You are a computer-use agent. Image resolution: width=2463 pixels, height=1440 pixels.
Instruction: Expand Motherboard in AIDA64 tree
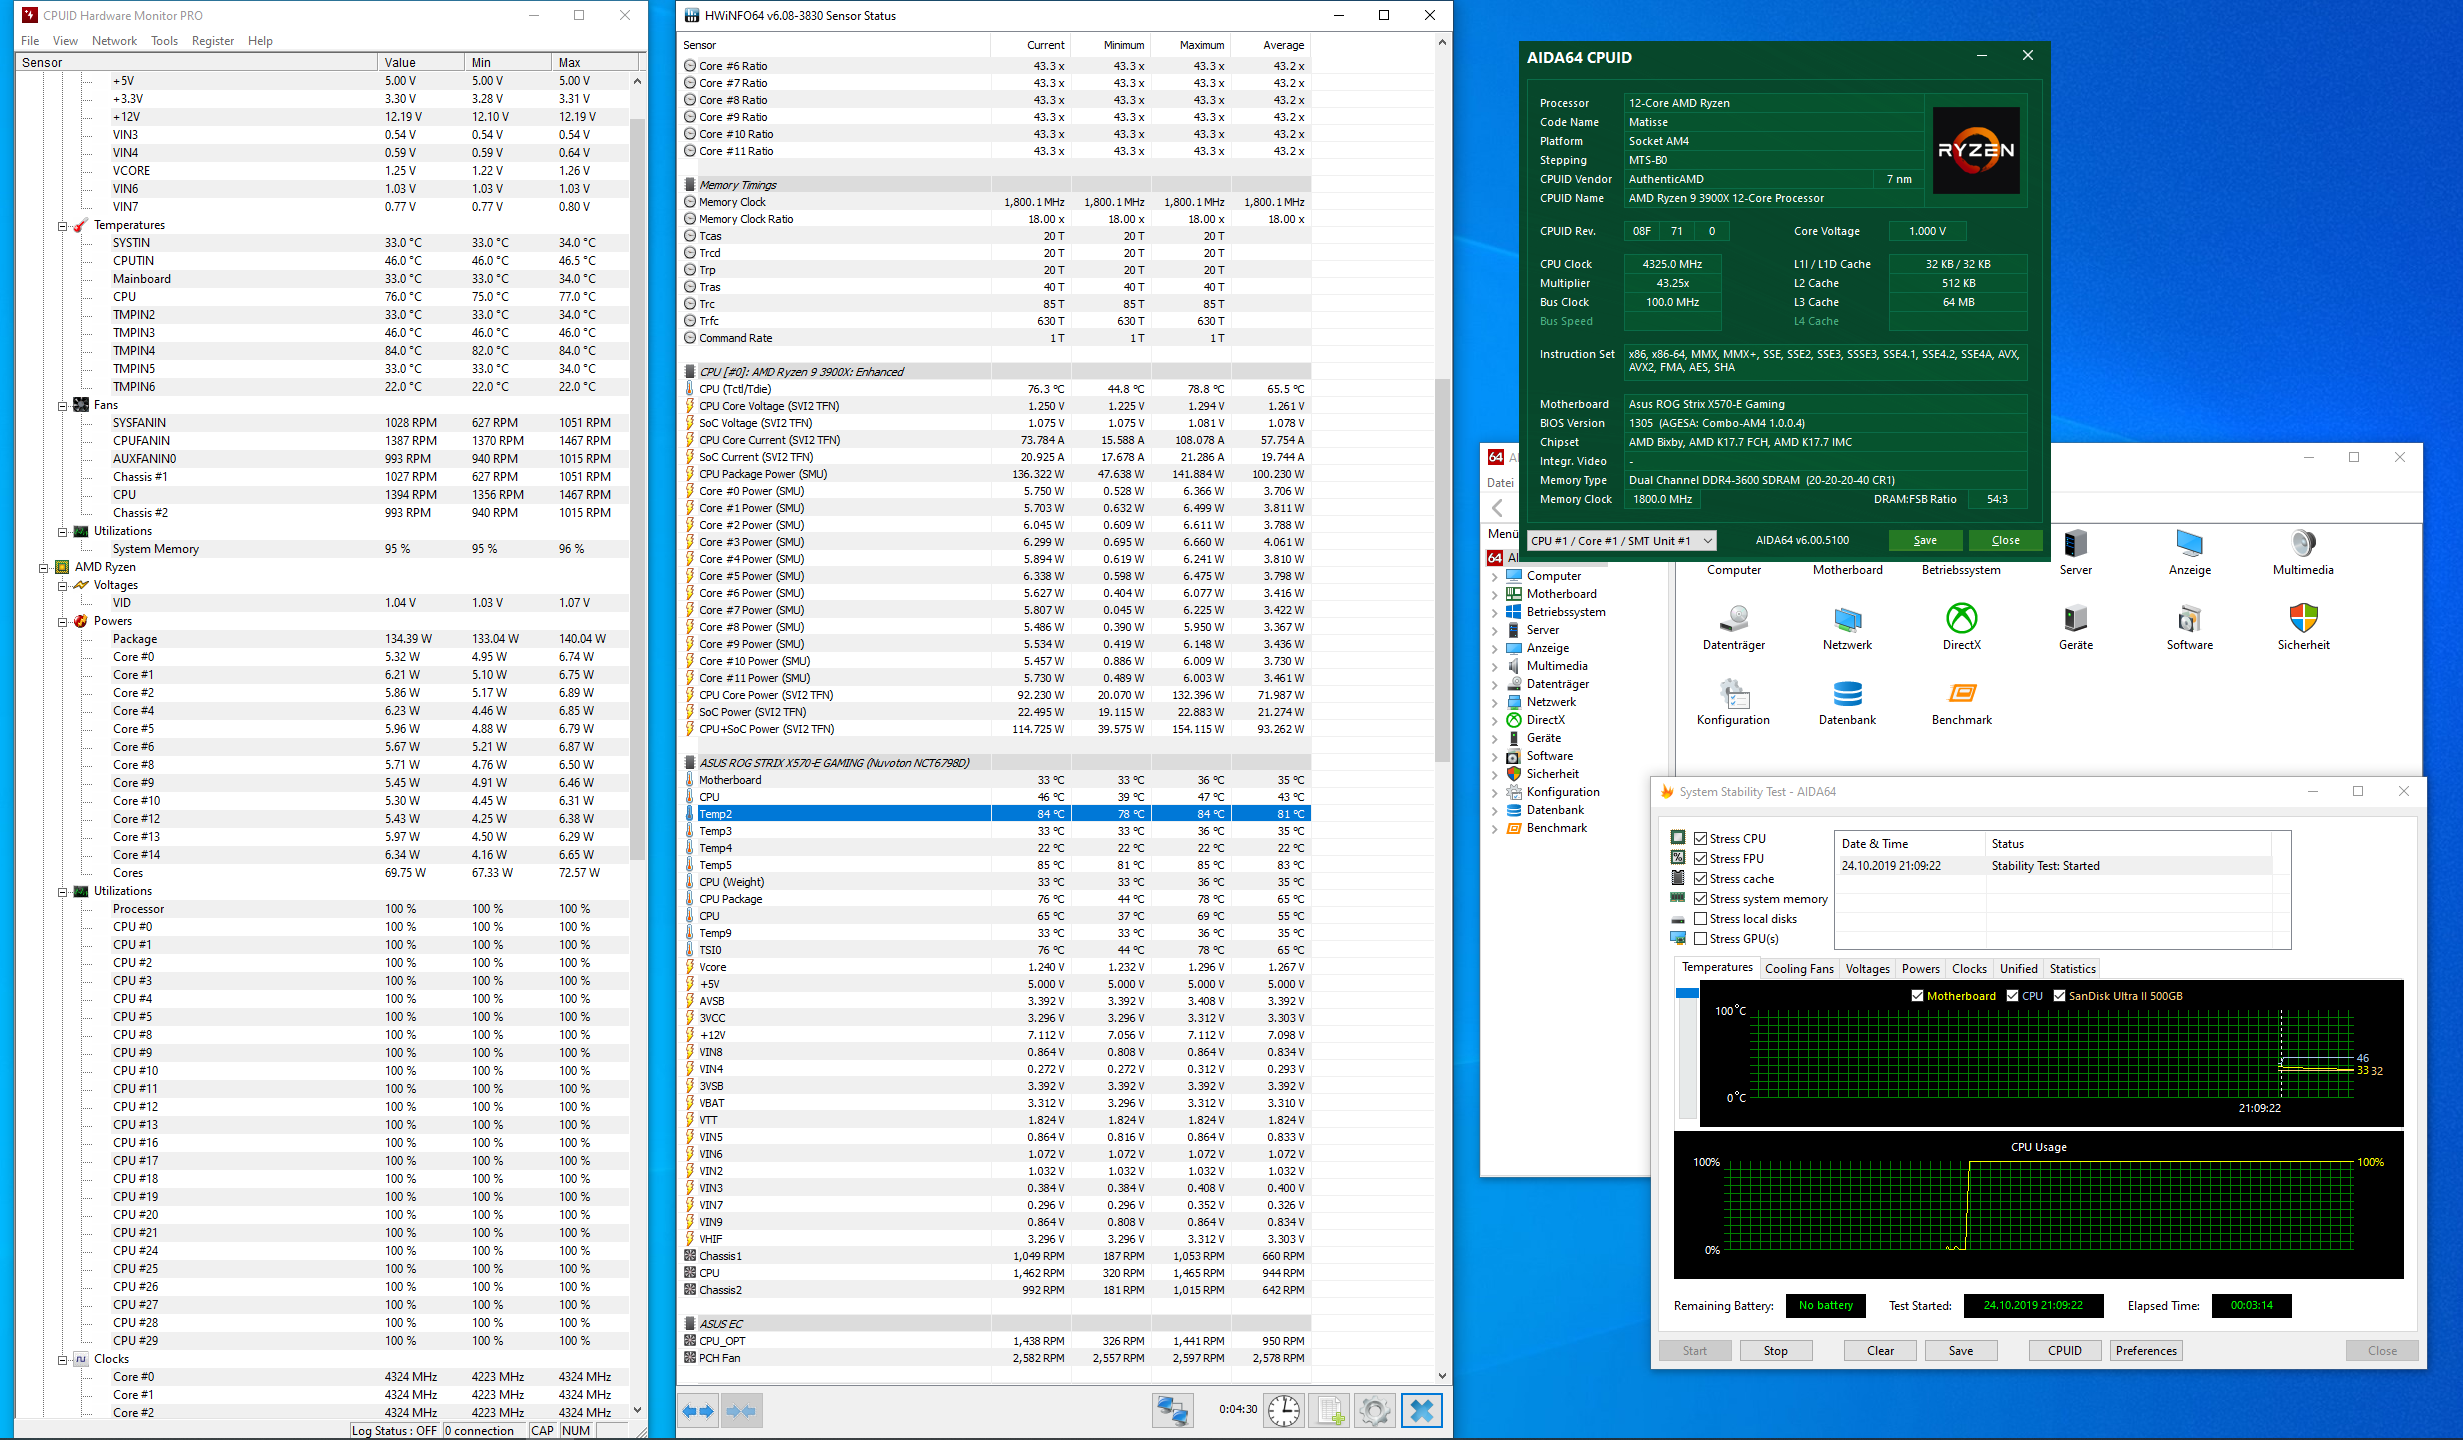(1495, 595)
